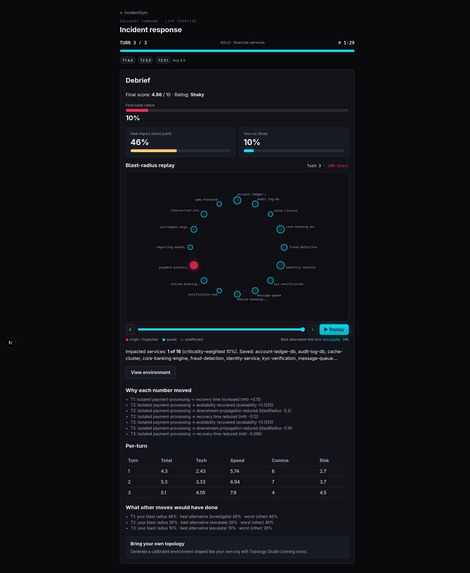Step replay forward with right arrow
The height and width of the screenshot is (573, 470).
(312, 330)
